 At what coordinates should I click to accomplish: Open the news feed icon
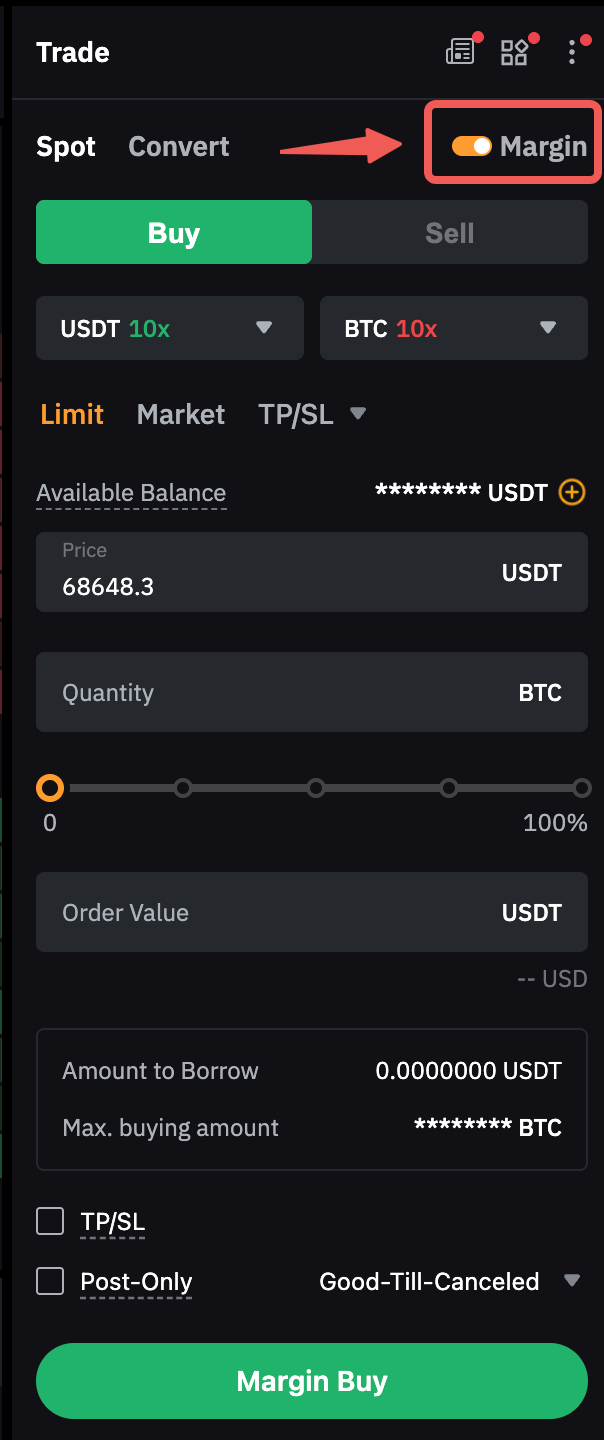pos(460,52)
